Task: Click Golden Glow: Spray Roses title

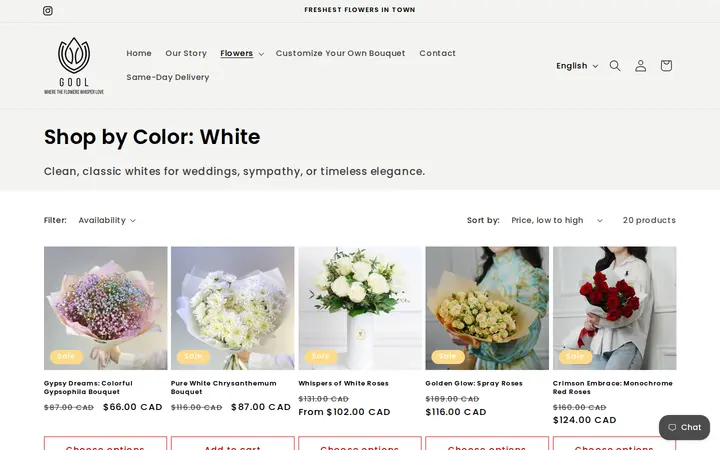Action: [x=474, y=383]
